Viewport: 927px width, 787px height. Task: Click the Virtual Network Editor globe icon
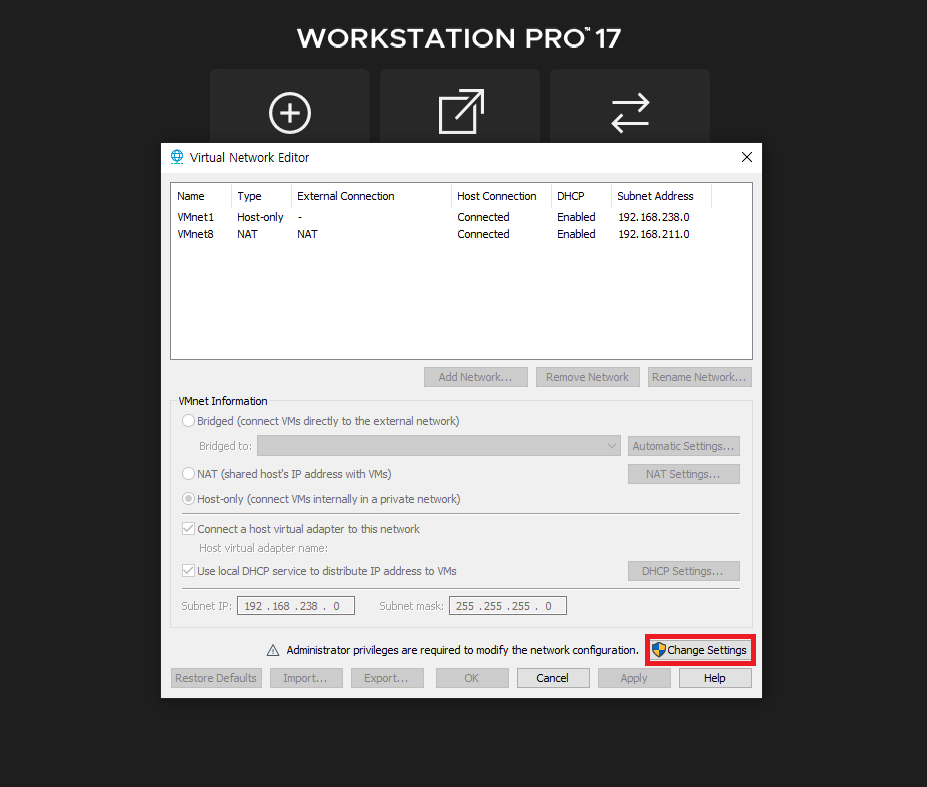pyautogui.click(x=177, y=157)
